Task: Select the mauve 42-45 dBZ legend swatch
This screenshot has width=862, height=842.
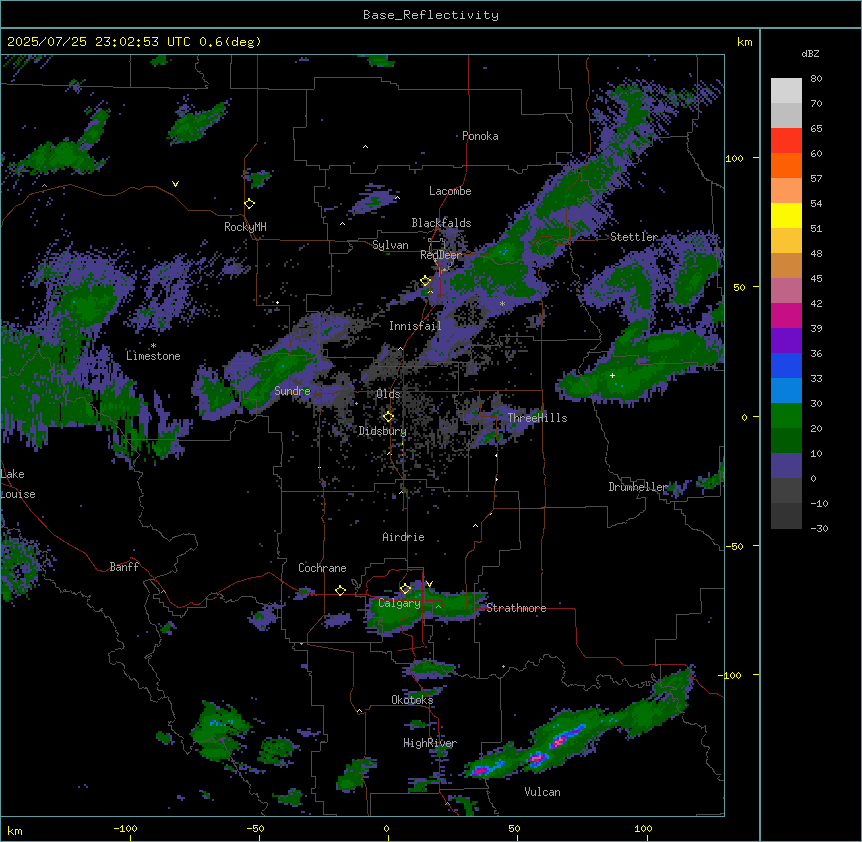Action: click(786, 291)
